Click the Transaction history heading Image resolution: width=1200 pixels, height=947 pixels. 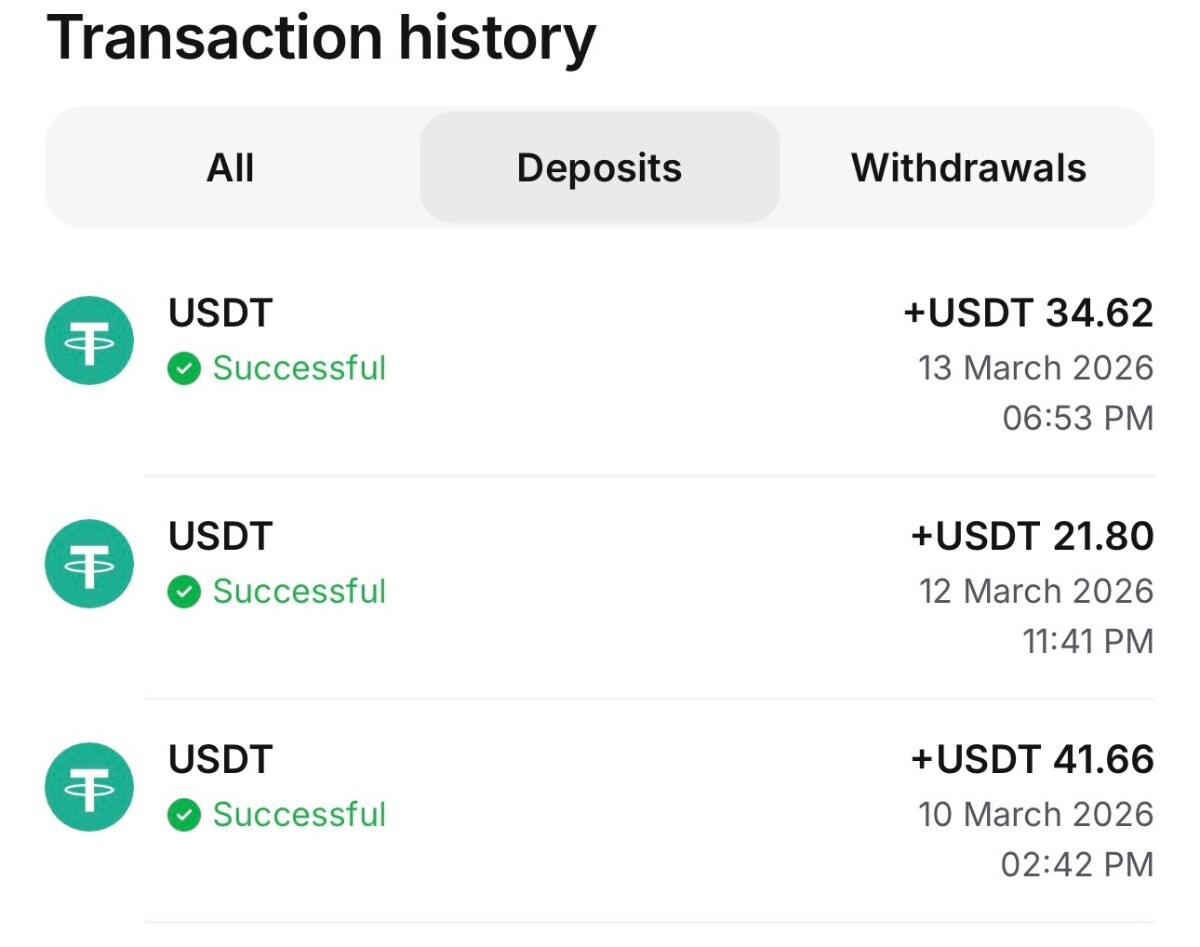[x=321, y=38]
